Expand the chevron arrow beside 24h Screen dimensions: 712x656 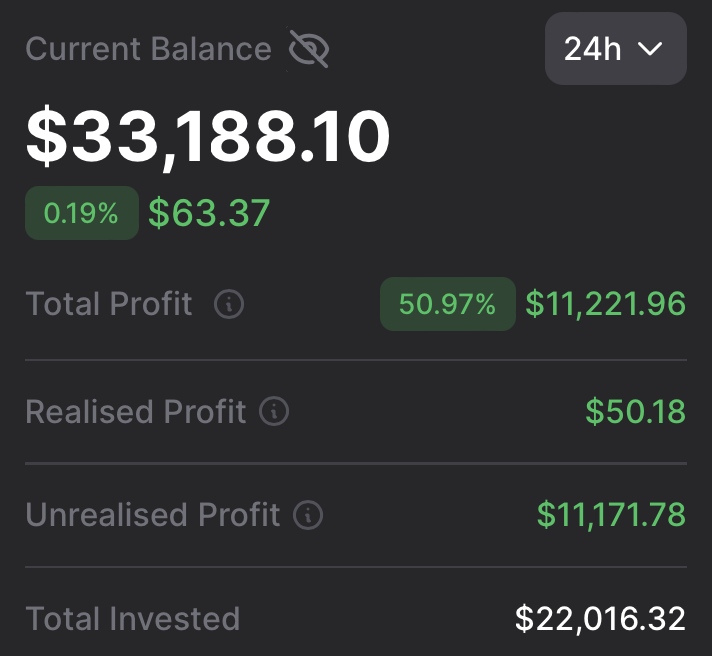(x=650, y=49)
